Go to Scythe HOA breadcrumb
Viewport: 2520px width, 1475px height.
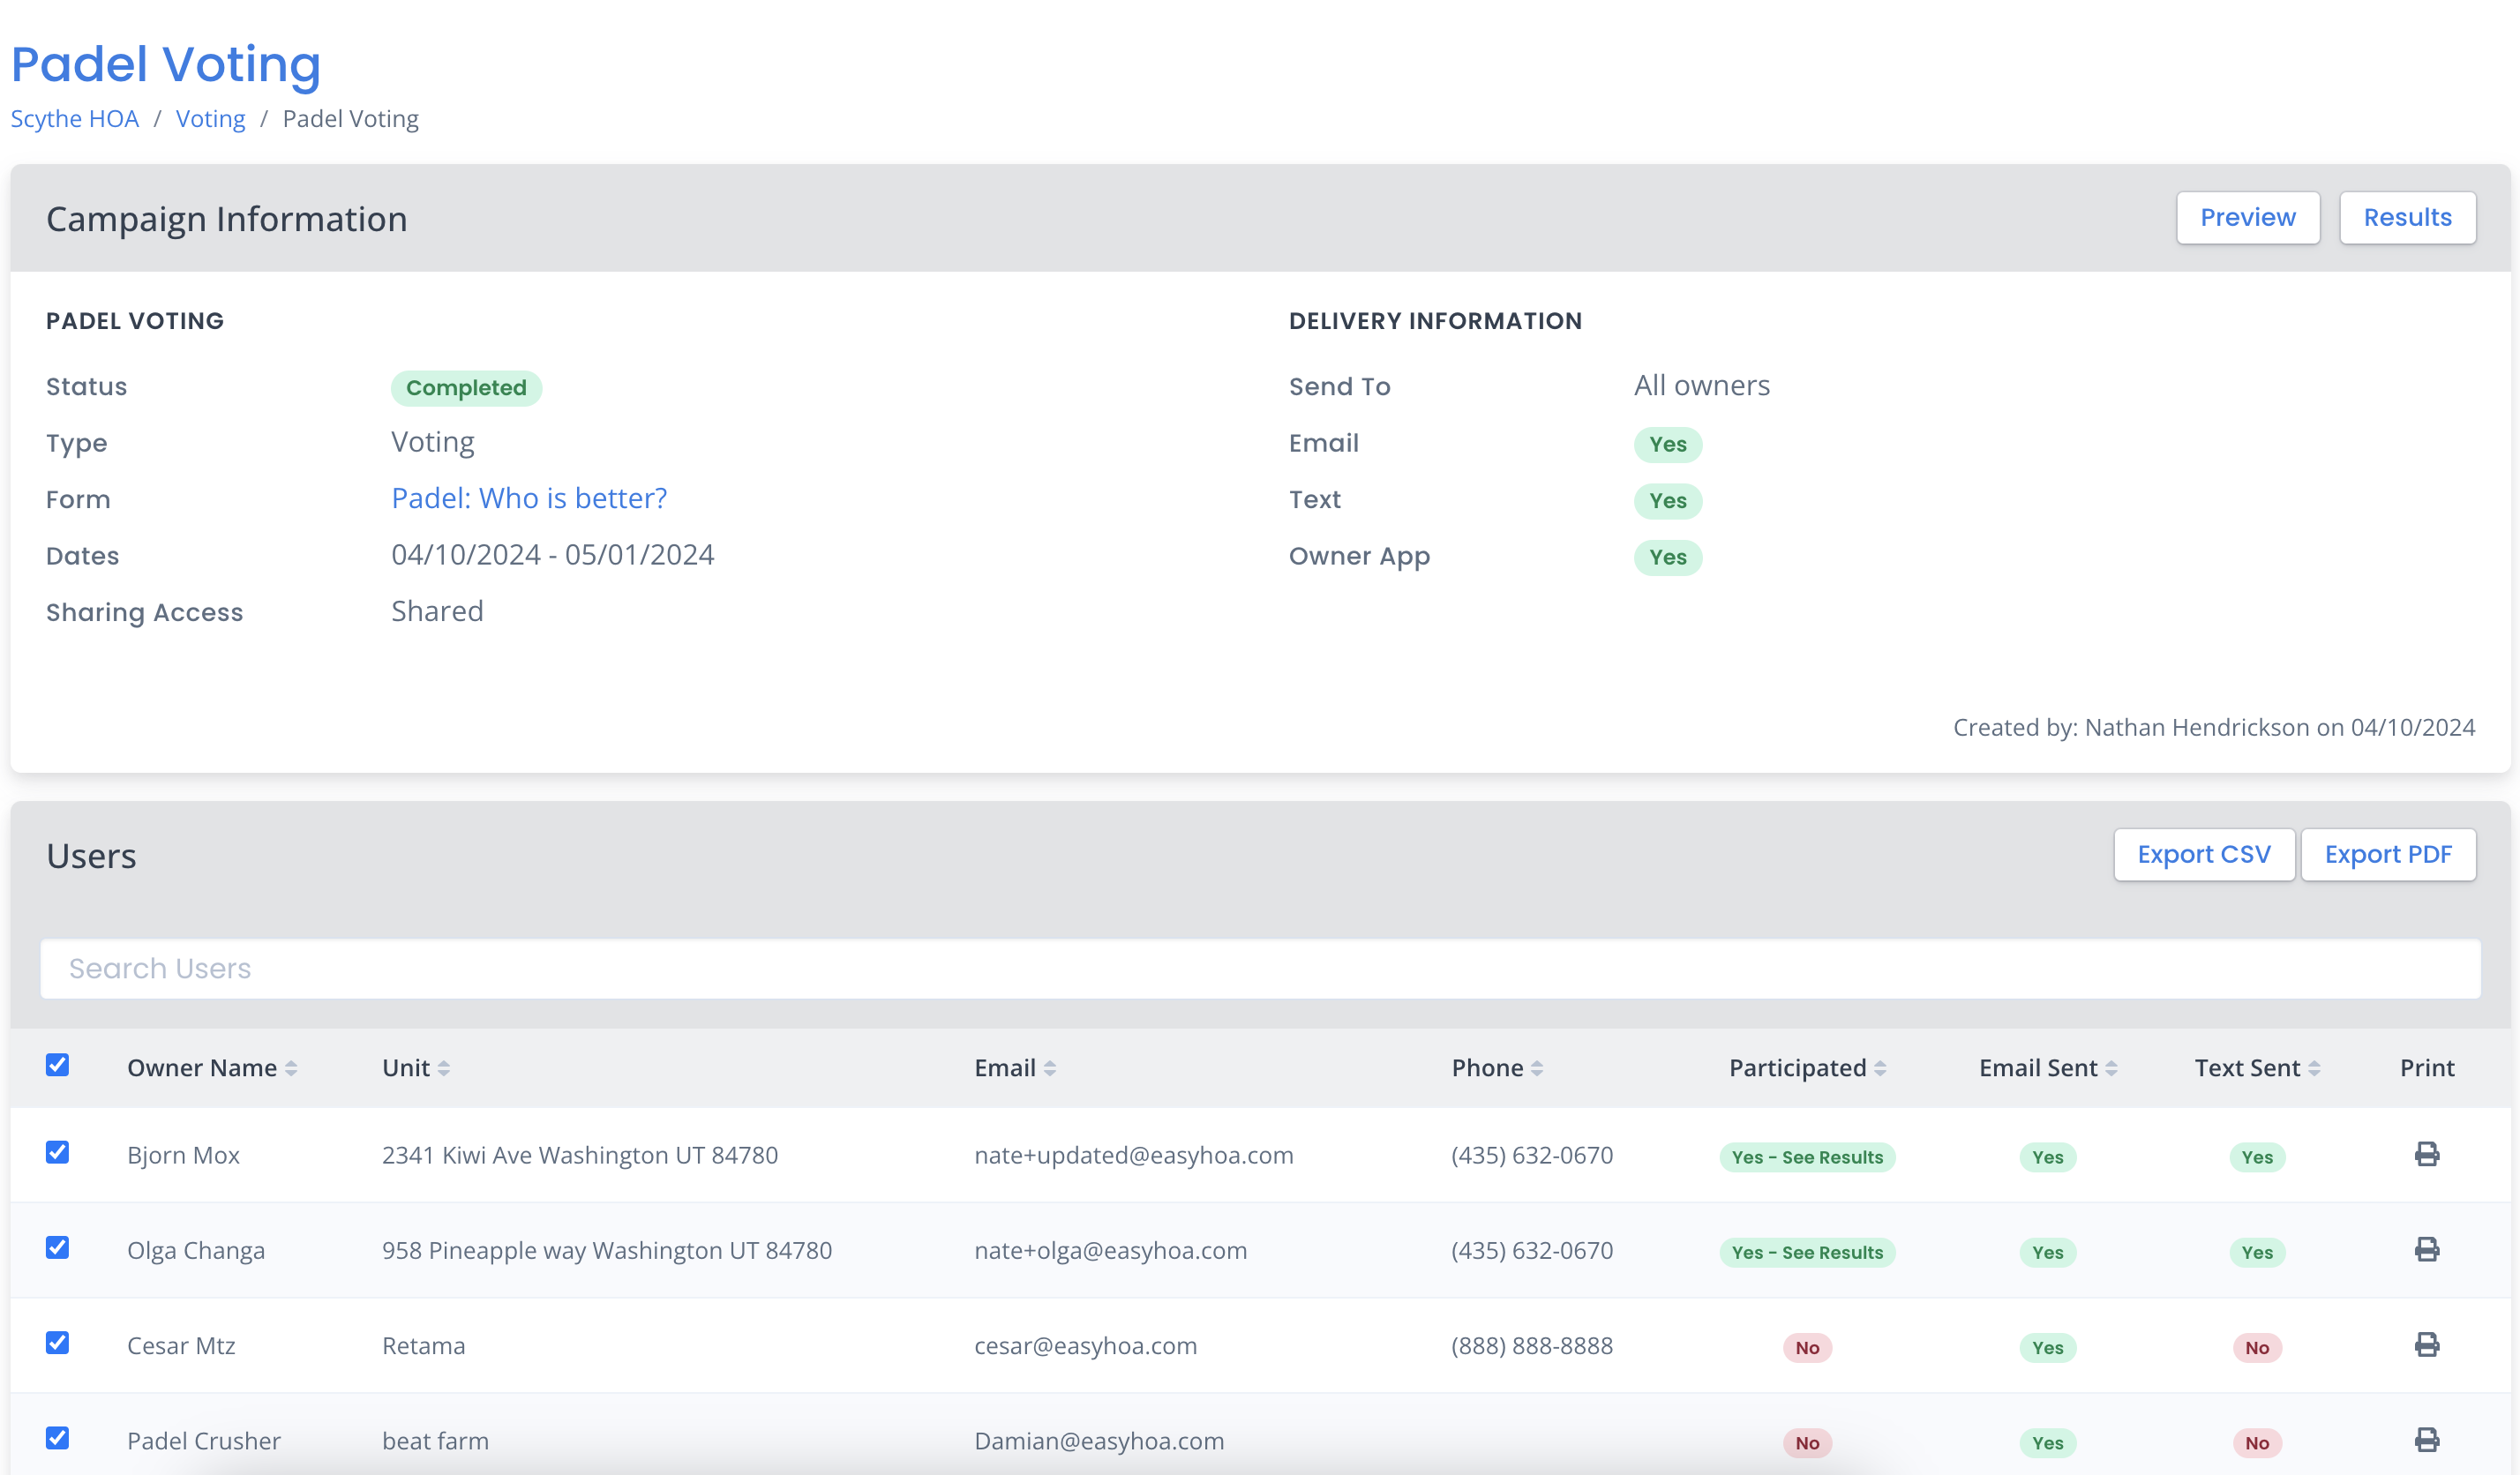pos(74,118)
